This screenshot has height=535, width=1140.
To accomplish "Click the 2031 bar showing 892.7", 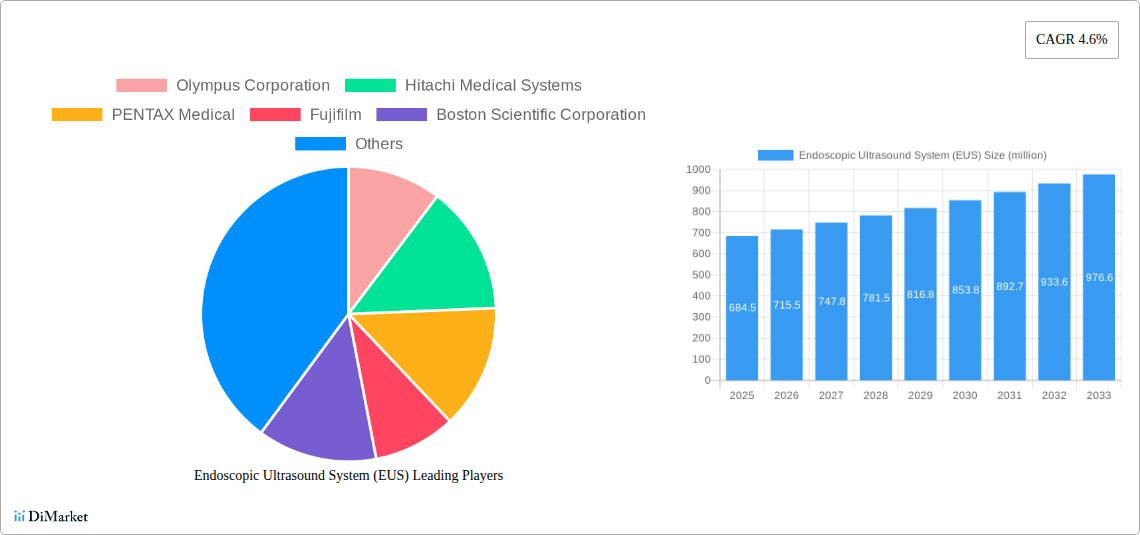I will click(x=1009, y=286).
